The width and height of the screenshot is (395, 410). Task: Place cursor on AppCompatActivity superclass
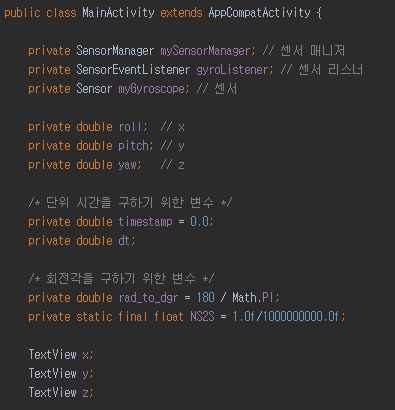259,13
